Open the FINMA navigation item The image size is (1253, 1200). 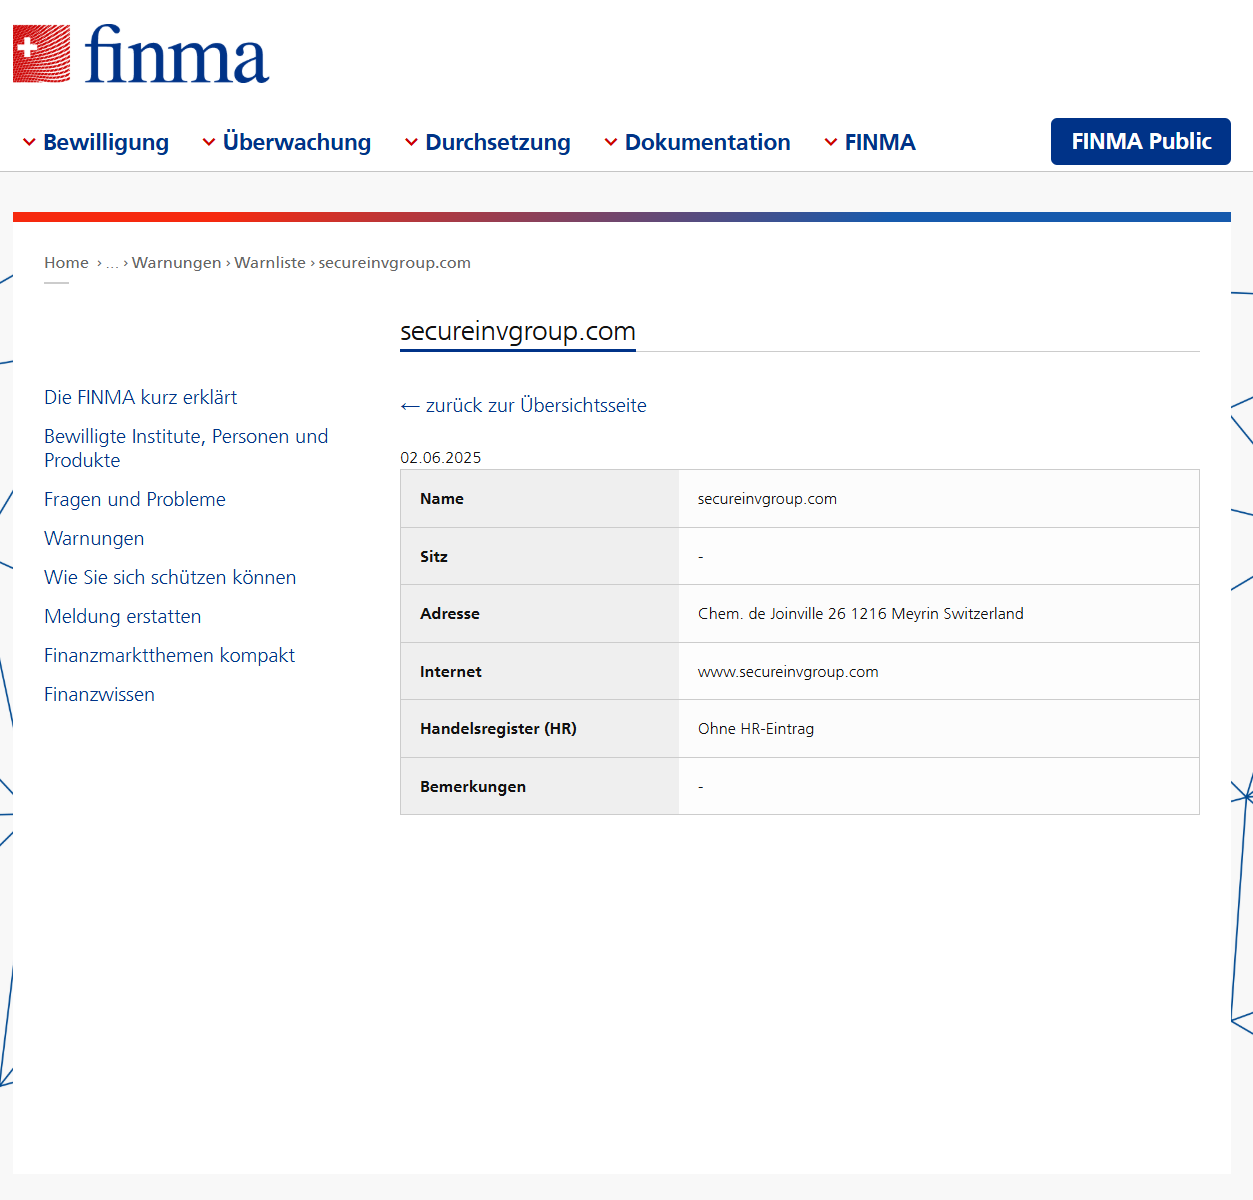(880, 142)
